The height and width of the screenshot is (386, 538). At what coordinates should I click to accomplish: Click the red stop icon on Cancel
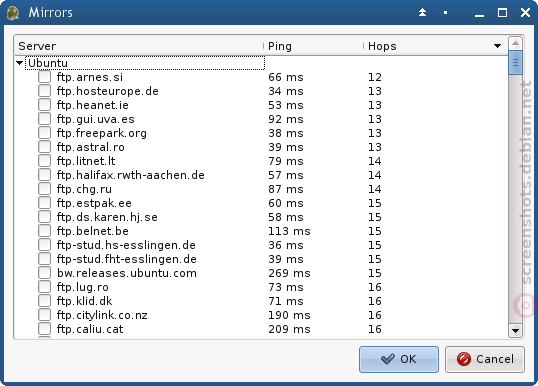click(x=464, y=359)
